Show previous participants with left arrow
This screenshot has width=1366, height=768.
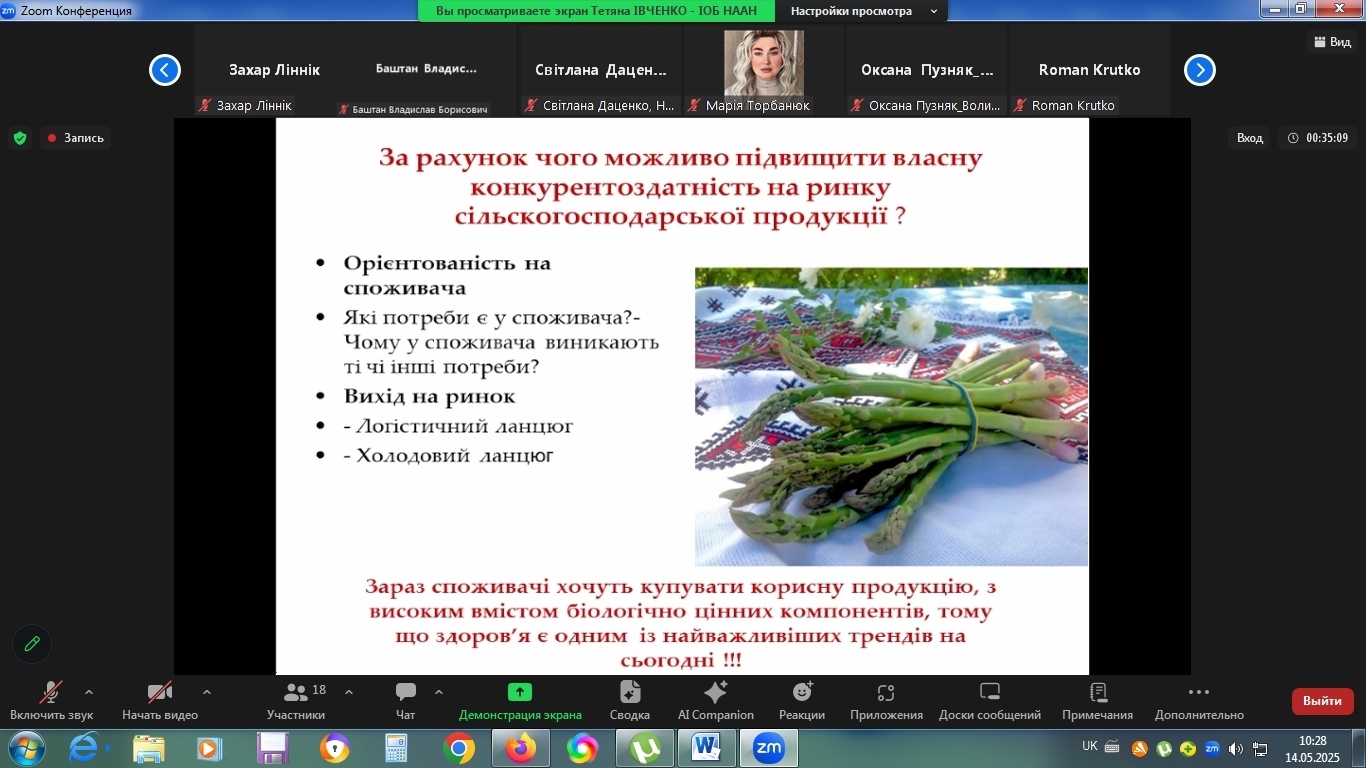click(x=165, y=70)
